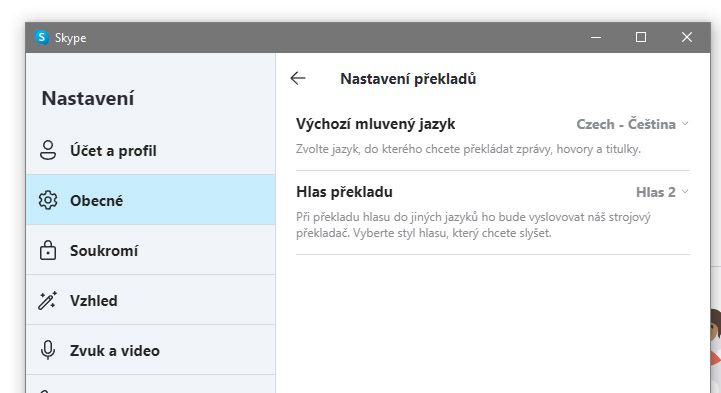Maximize the Skype window
This screenshot has width=721, height=393.
pyautogui.click(x=641, y=37)
